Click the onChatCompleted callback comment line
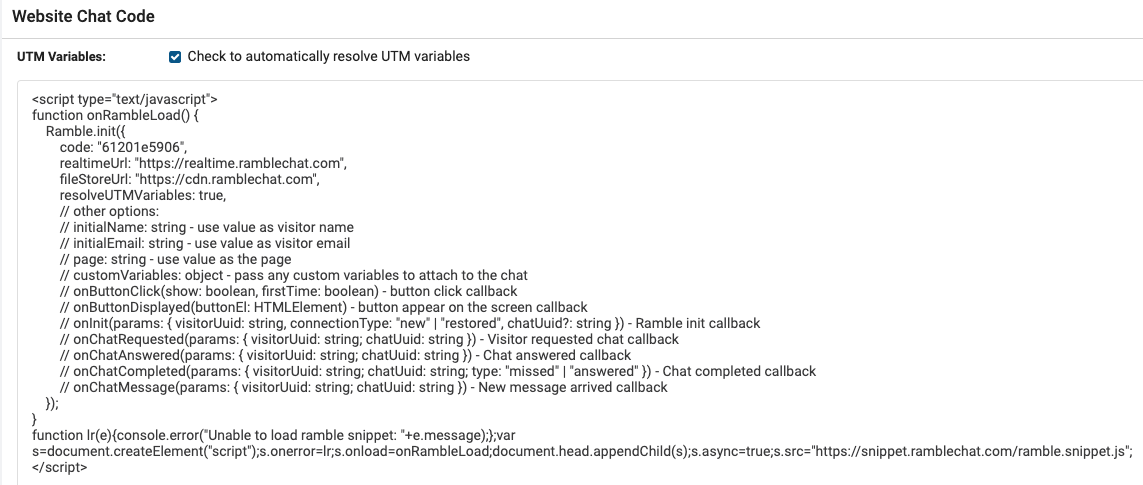The width and height of the screenshot is (1143, 485). click(437, 372)
